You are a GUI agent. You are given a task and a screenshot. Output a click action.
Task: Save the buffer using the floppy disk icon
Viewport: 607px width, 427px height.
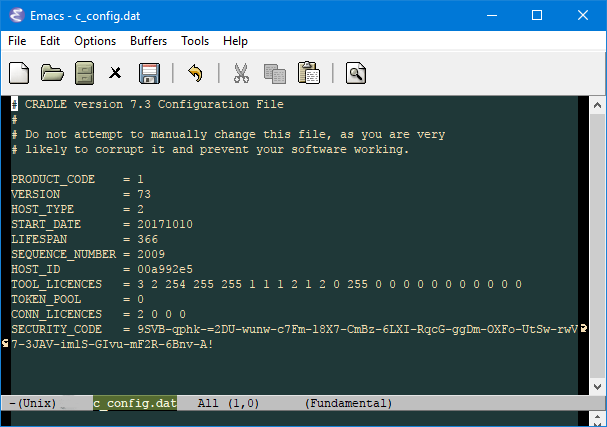149,73
